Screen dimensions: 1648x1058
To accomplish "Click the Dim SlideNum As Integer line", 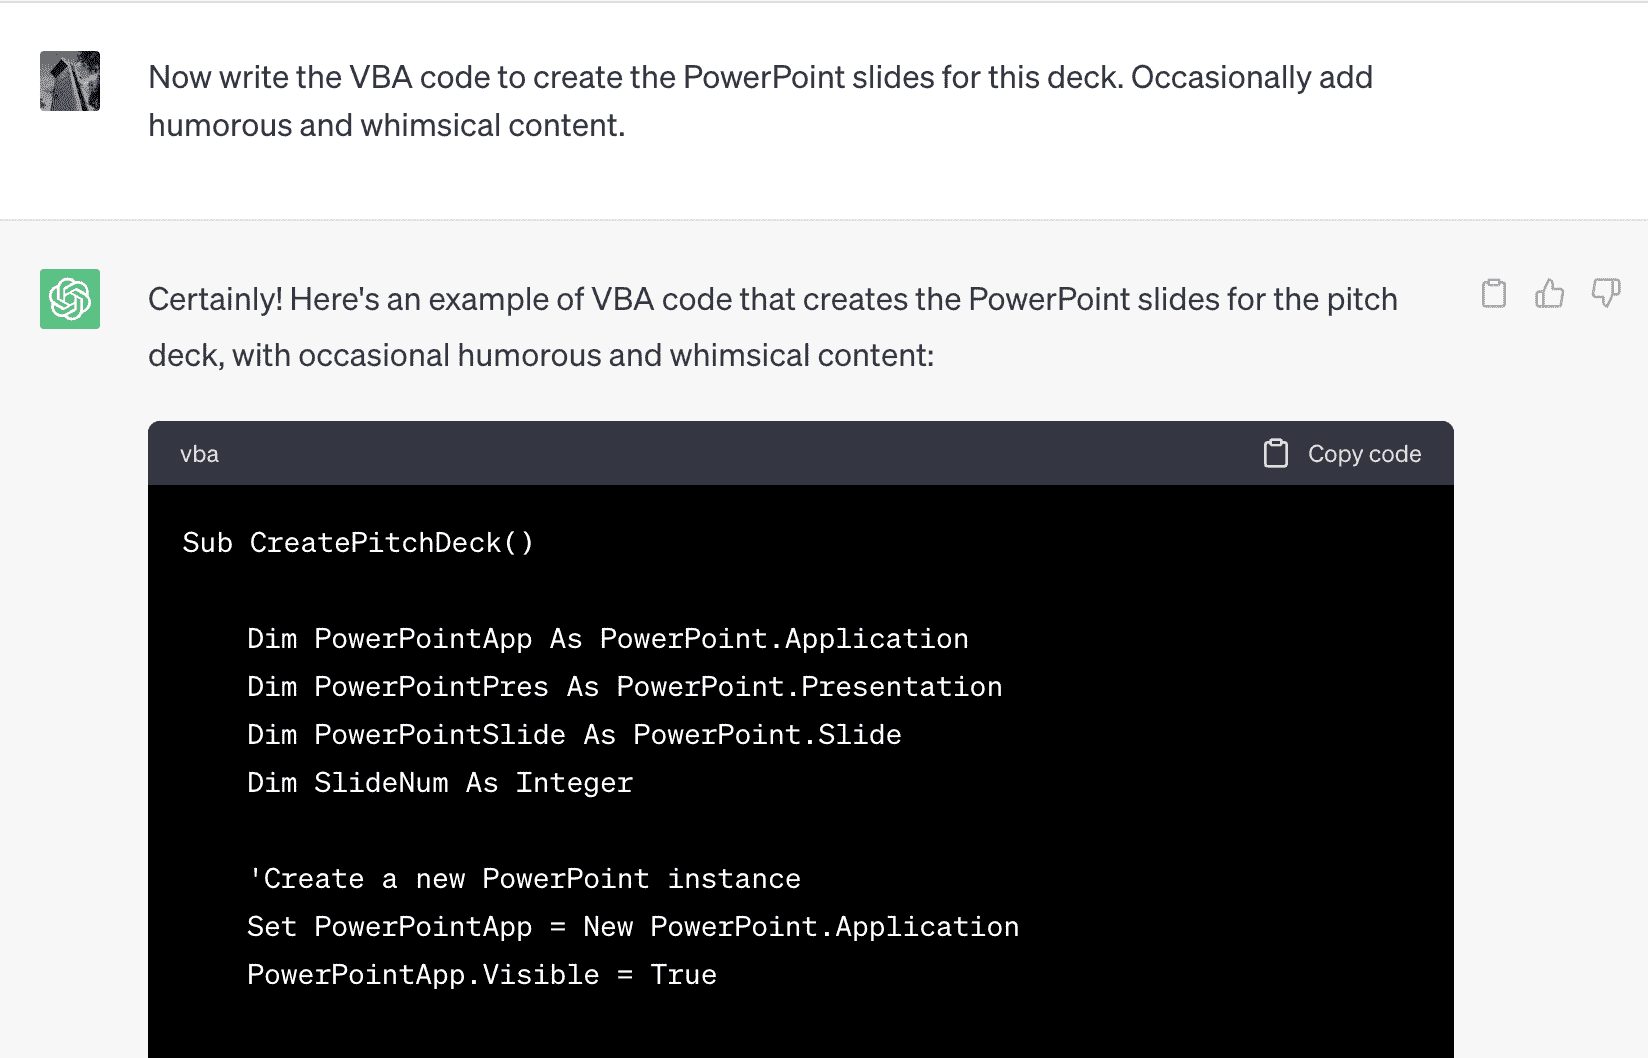I will [x=440, y=783].
